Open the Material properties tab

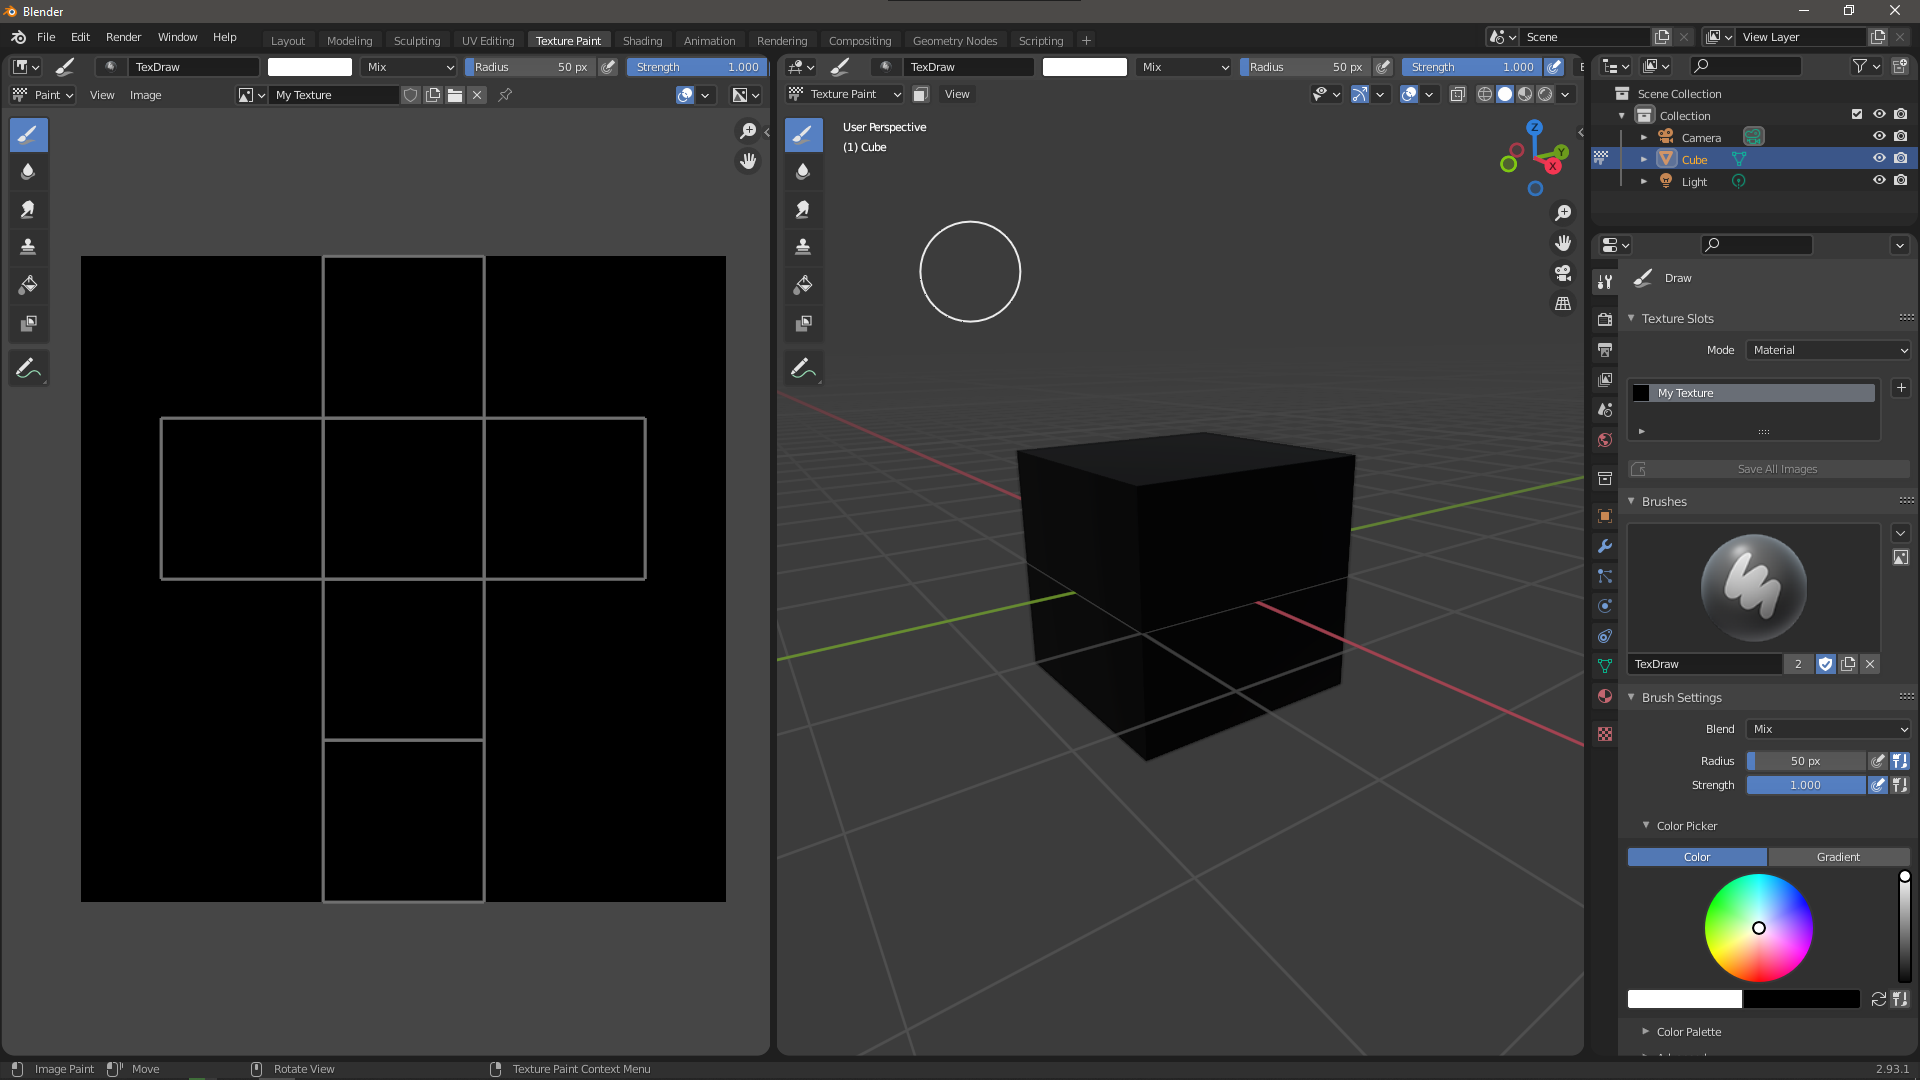coord(1605,696)
